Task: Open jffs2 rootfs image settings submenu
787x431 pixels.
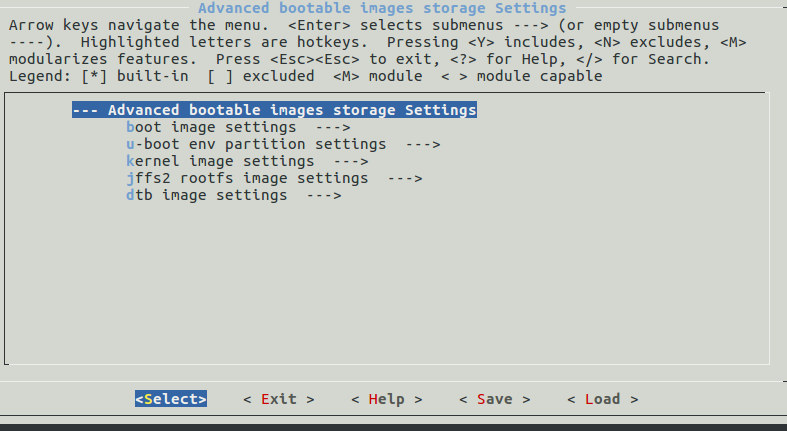Action: (274, 178)
